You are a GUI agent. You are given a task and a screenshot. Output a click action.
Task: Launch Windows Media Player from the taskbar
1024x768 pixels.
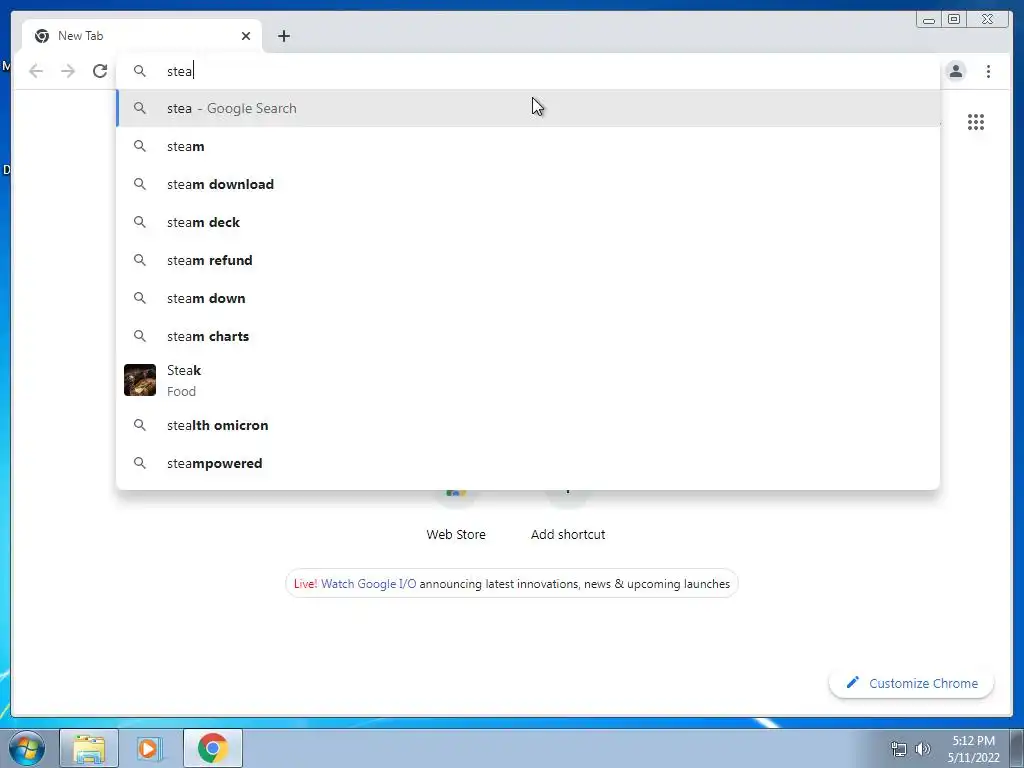pyautogui.click(x=149, y=748)
